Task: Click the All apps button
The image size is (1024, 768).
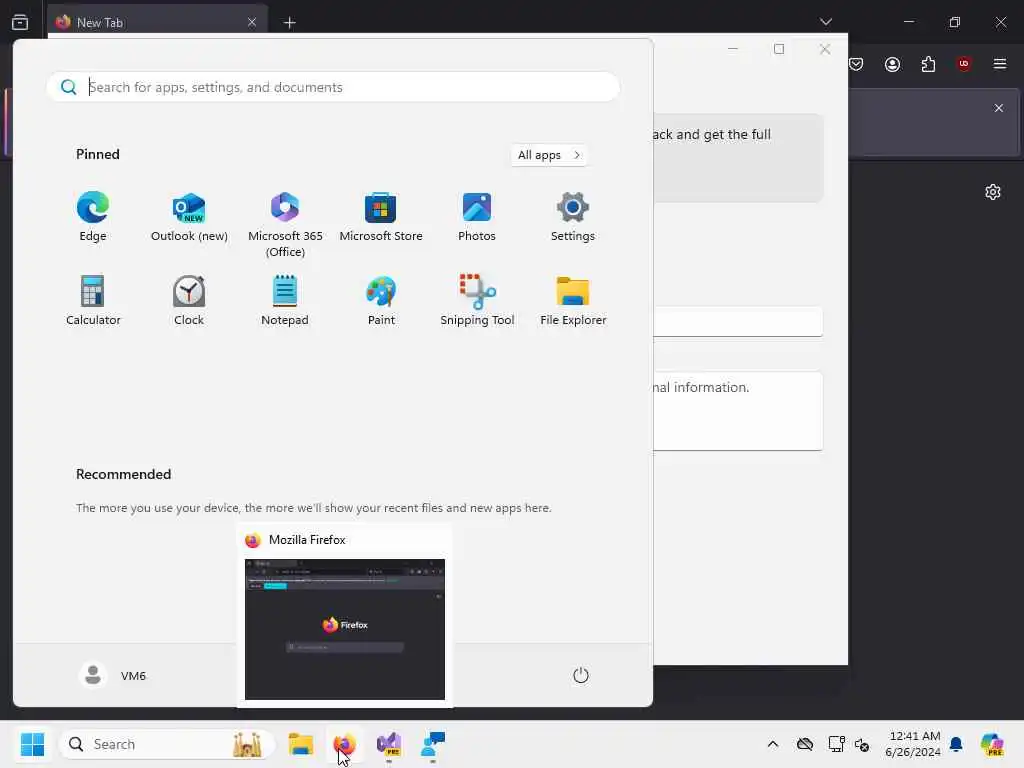Action: point(549,155)
